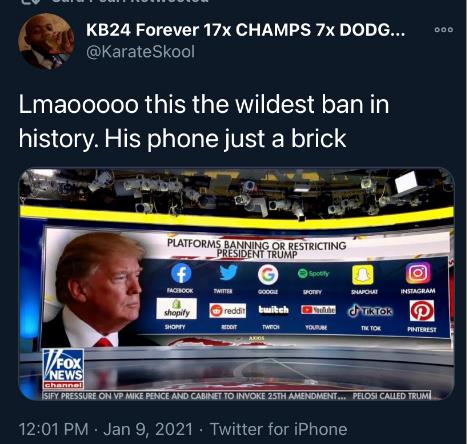Click the Twitch logo
This screenshot has height=444, width=467.
coord(274,310)
